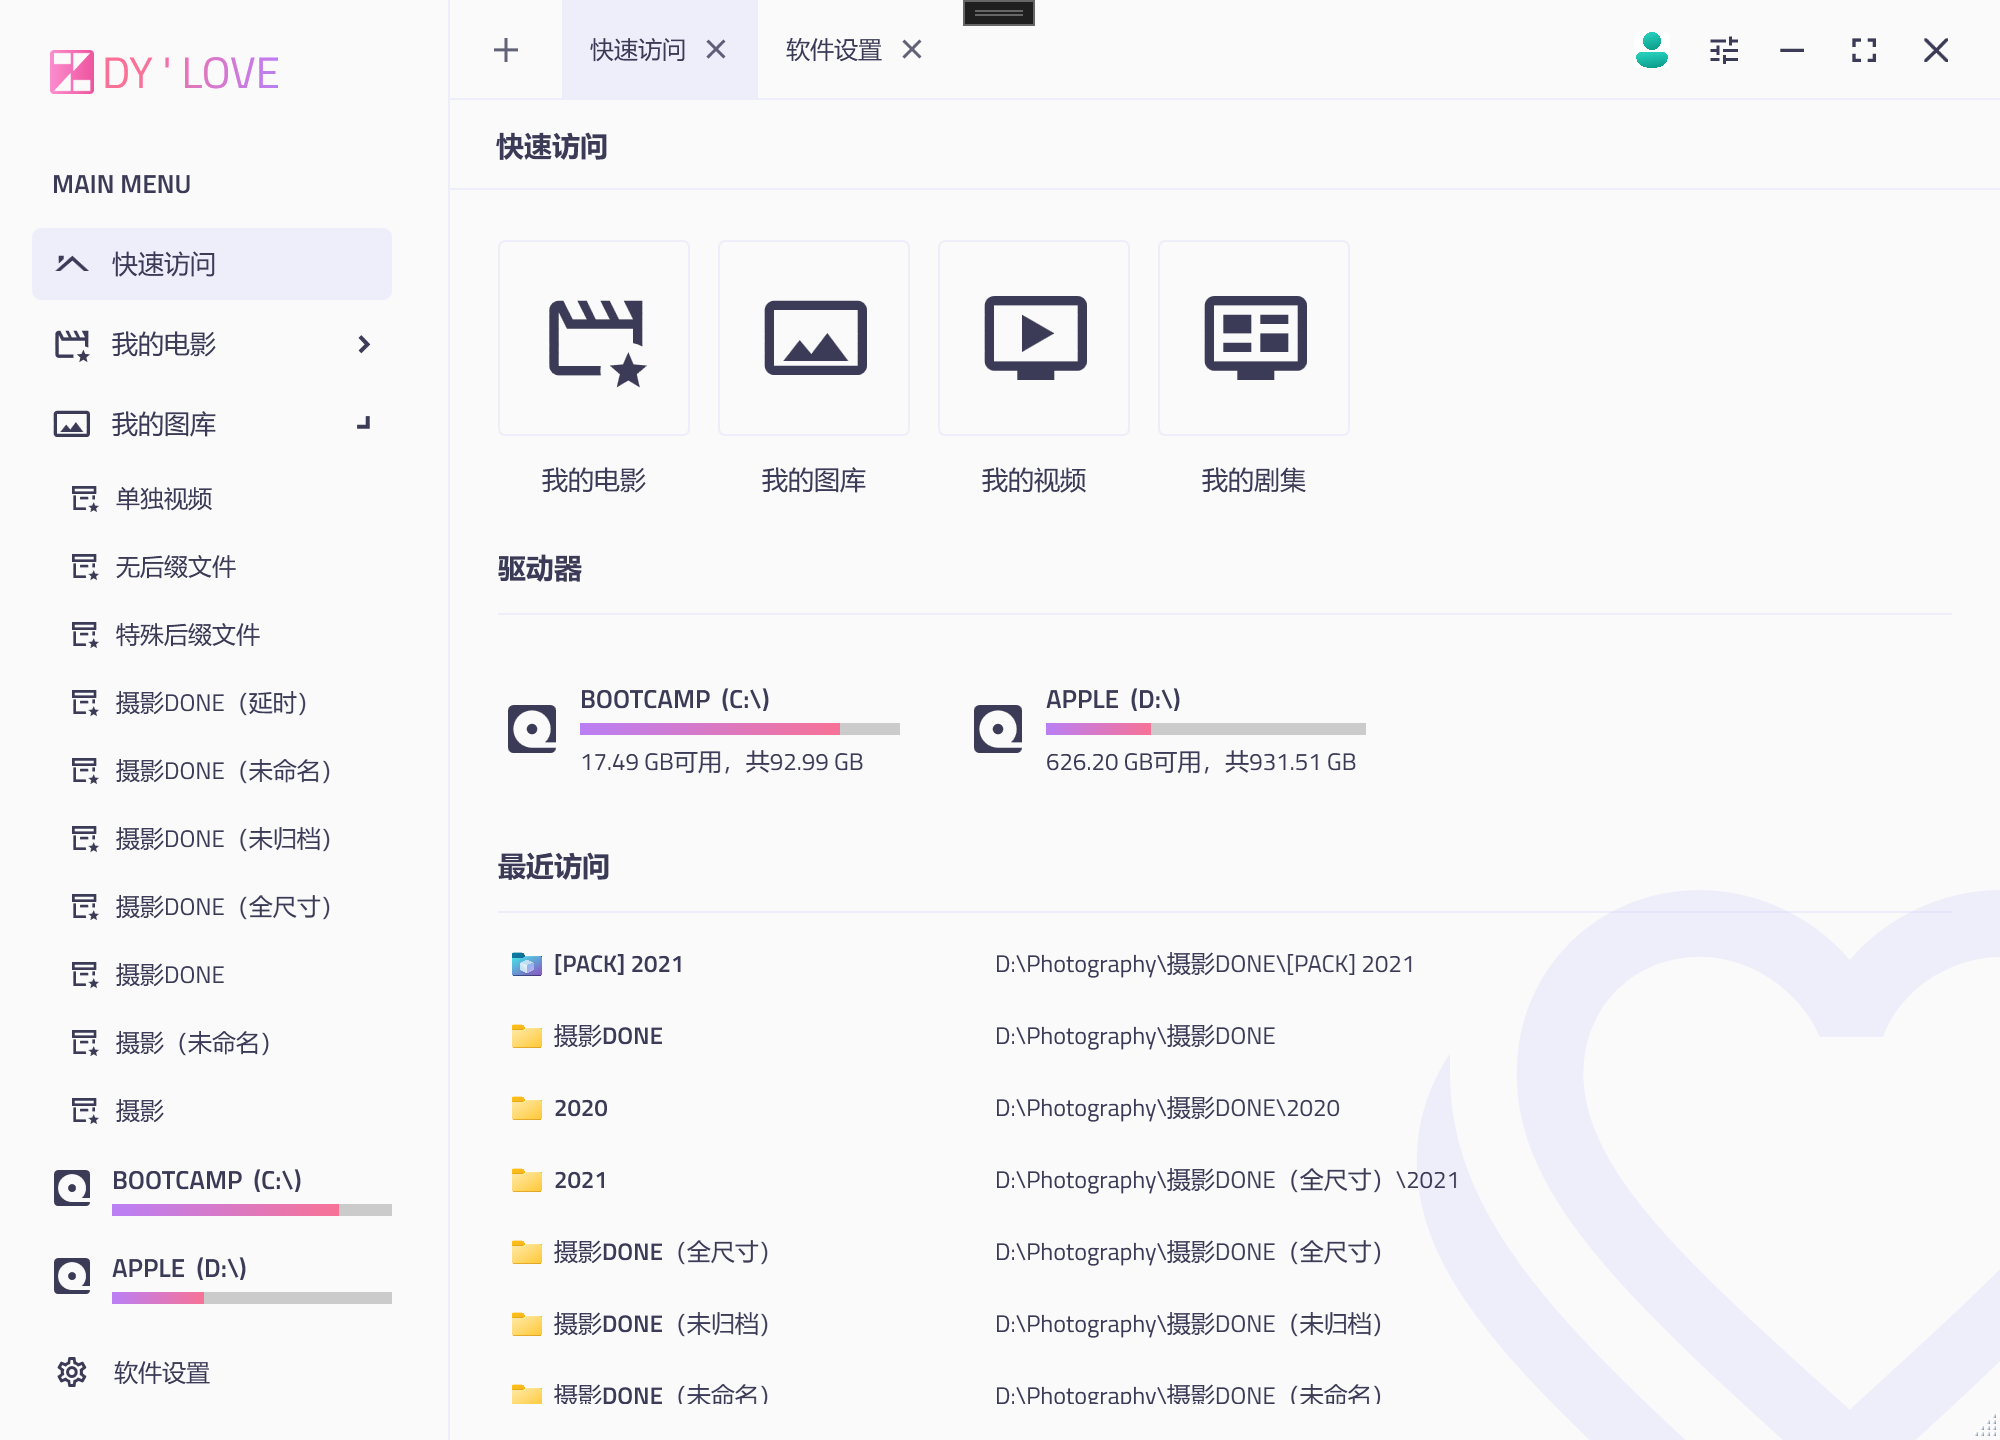Close the 软件设置 tab
This screenshot has width=2000, height=1440.
click(912, 49)
